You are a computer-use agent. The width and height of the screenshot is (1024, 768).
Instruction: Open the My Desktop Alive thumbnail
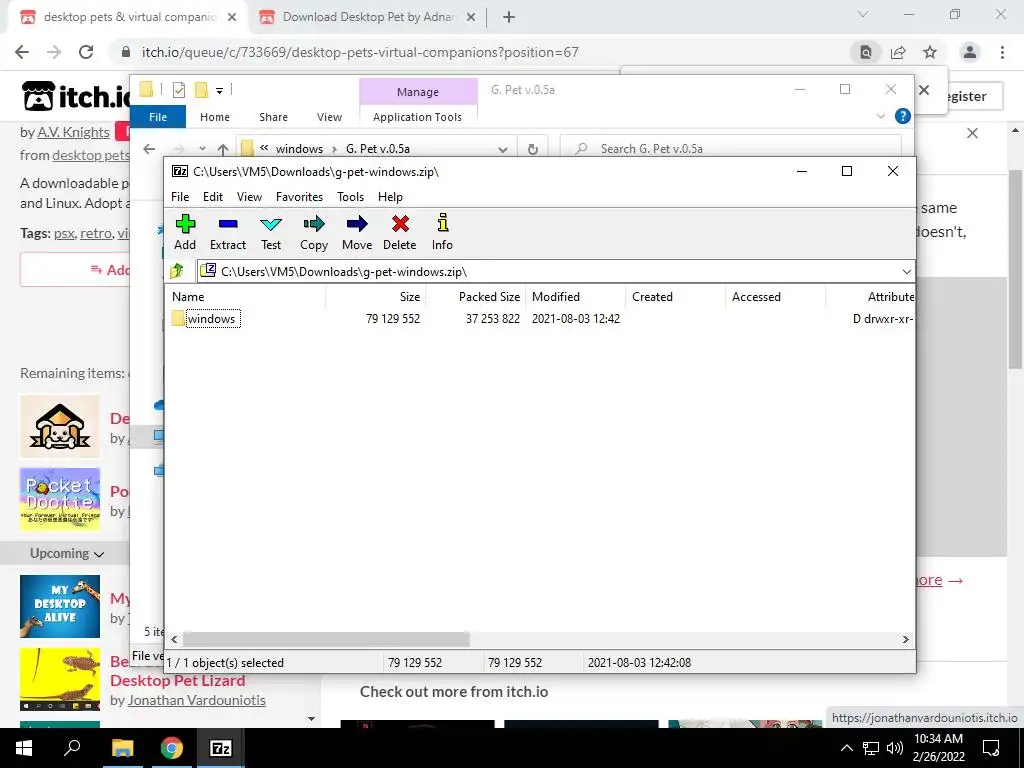[60, 606]
